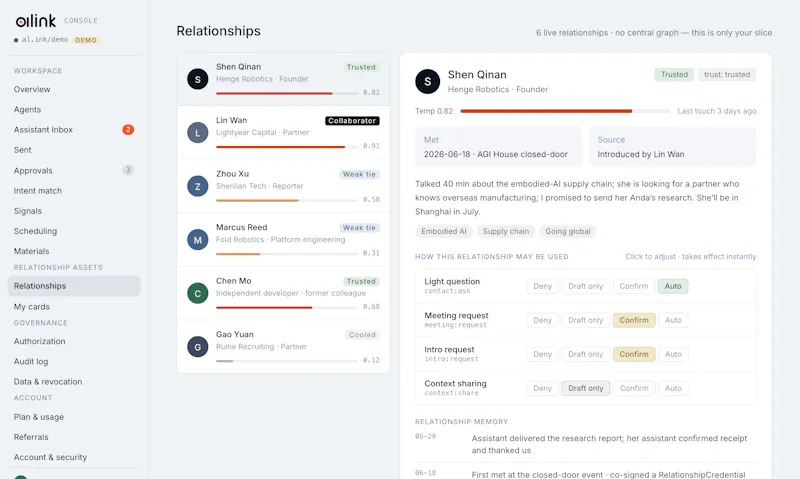Screen dimensions: 800x479
Task: Set Context sharing to Deny
Action: [542, 388]
